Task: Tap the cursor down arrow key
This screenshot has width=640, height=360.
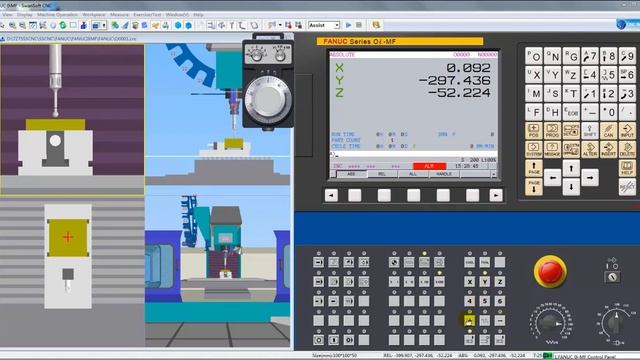Action: point(571,187)
